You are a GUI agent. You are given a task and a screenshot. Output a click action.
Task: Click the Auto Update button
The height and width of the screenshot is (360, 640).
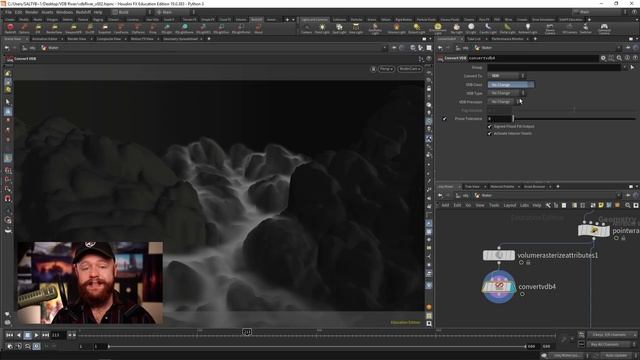click(x=616, y=356)
